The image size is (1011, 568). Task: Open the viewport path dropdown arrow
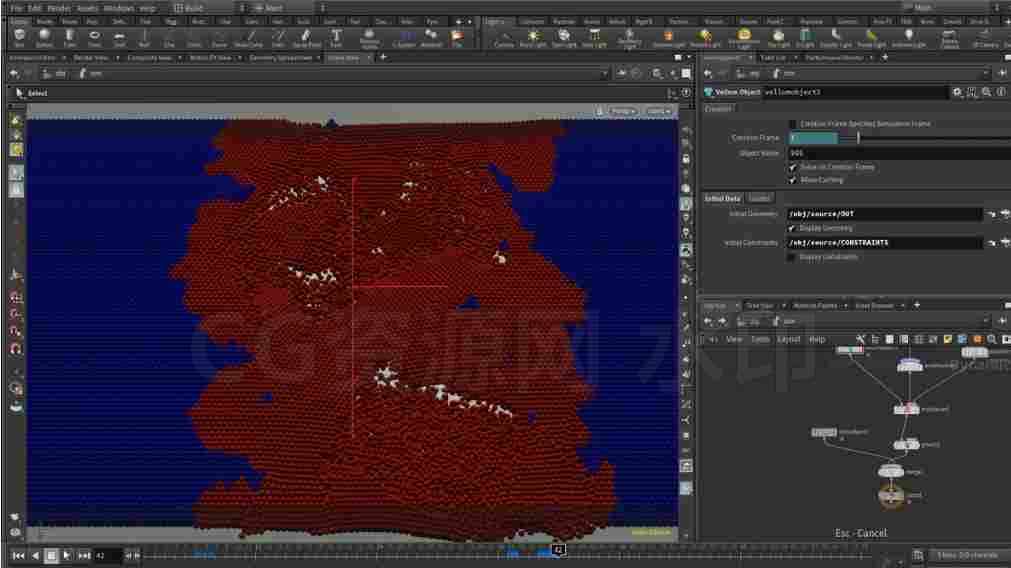604,74
